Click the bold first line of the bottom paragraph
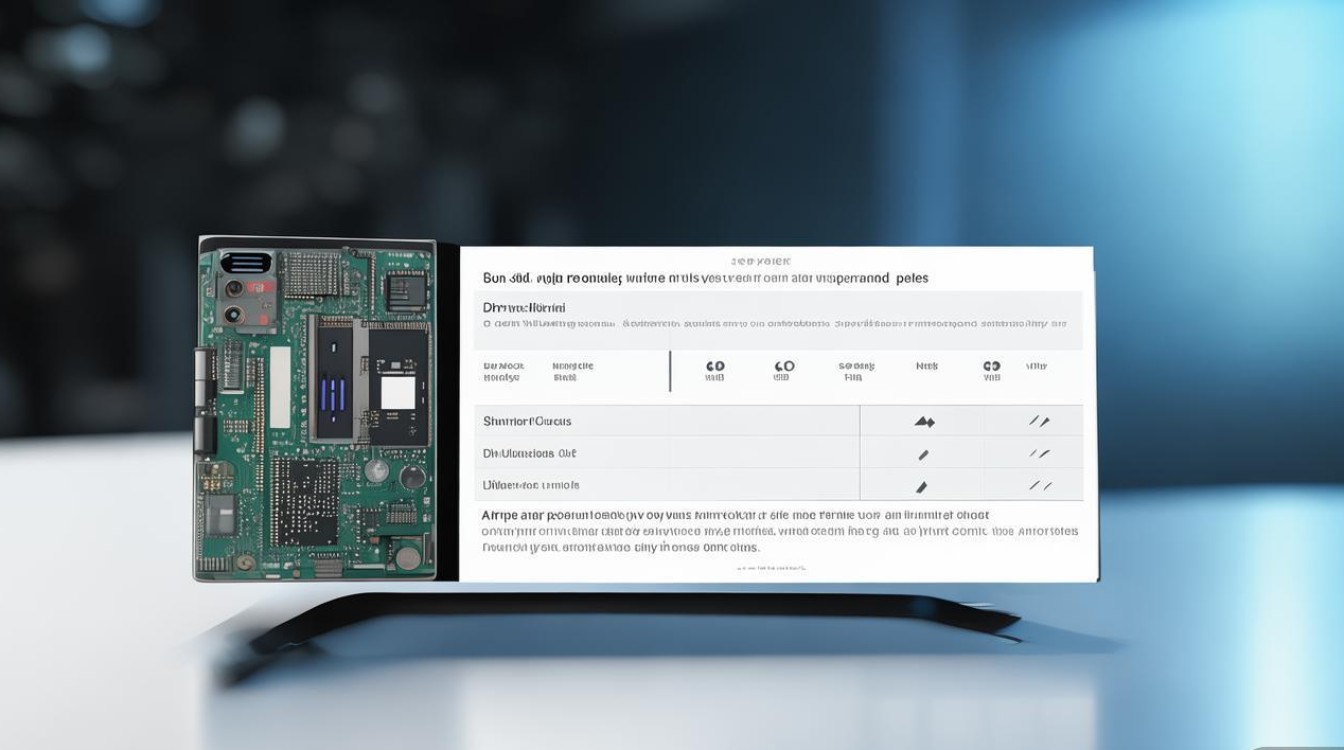The width and height of the screenshot is (1344, 750). (x=735, y=515)
